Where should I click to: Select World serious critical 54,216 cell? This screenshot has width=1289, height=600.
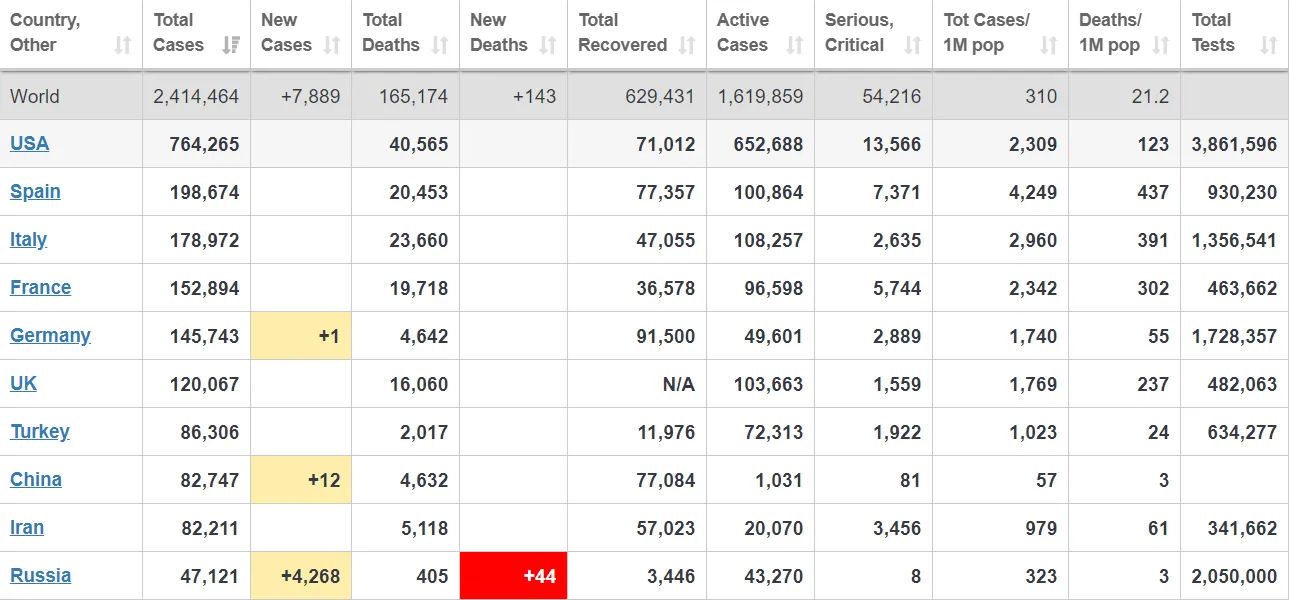tap(874, 96)
